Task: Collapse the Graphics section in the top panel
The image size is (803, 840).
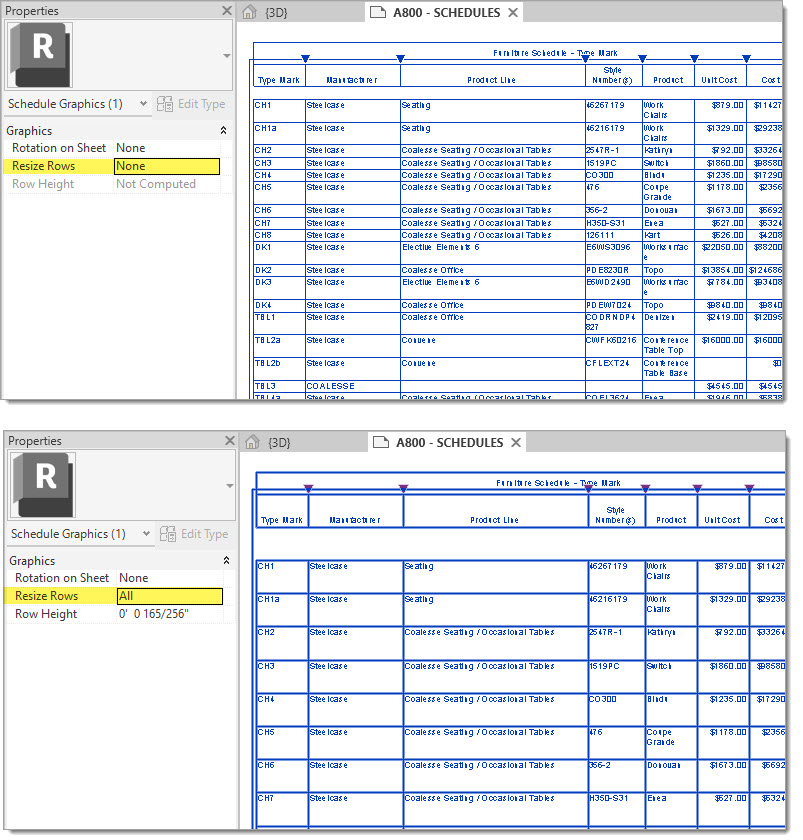Action: coord(223,130)
